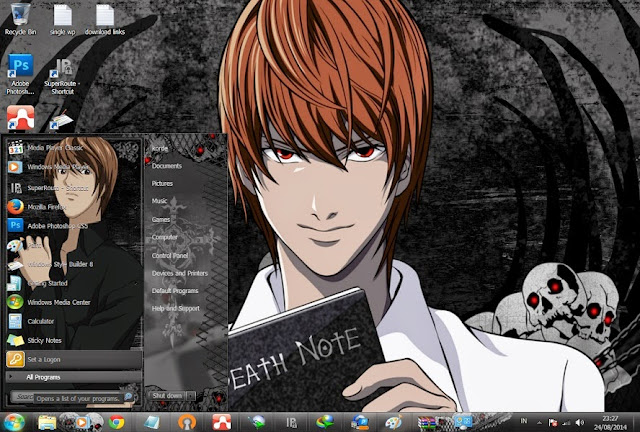Open Calculator from Start menu

pyautogui.click(x=73, y=321)
